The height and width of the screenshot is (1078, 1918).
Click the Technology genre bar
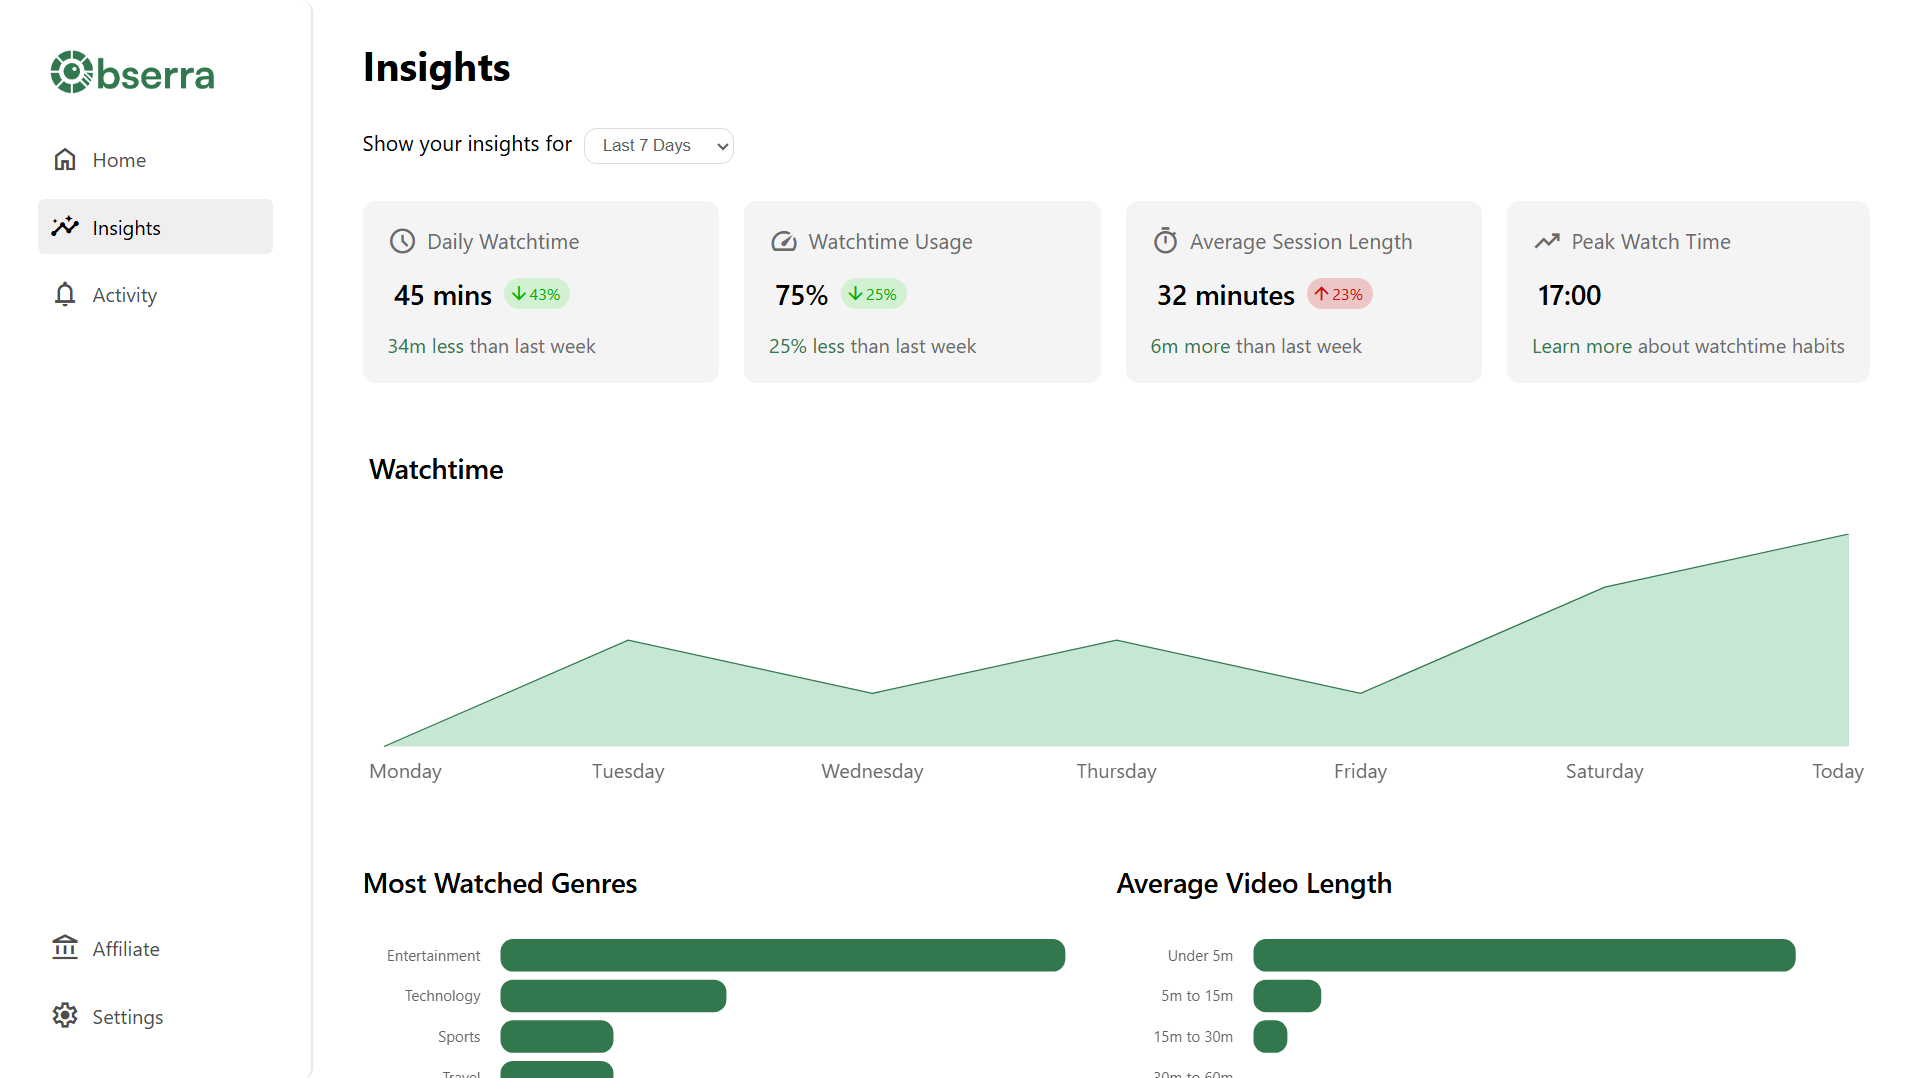(x=613, y=996)
